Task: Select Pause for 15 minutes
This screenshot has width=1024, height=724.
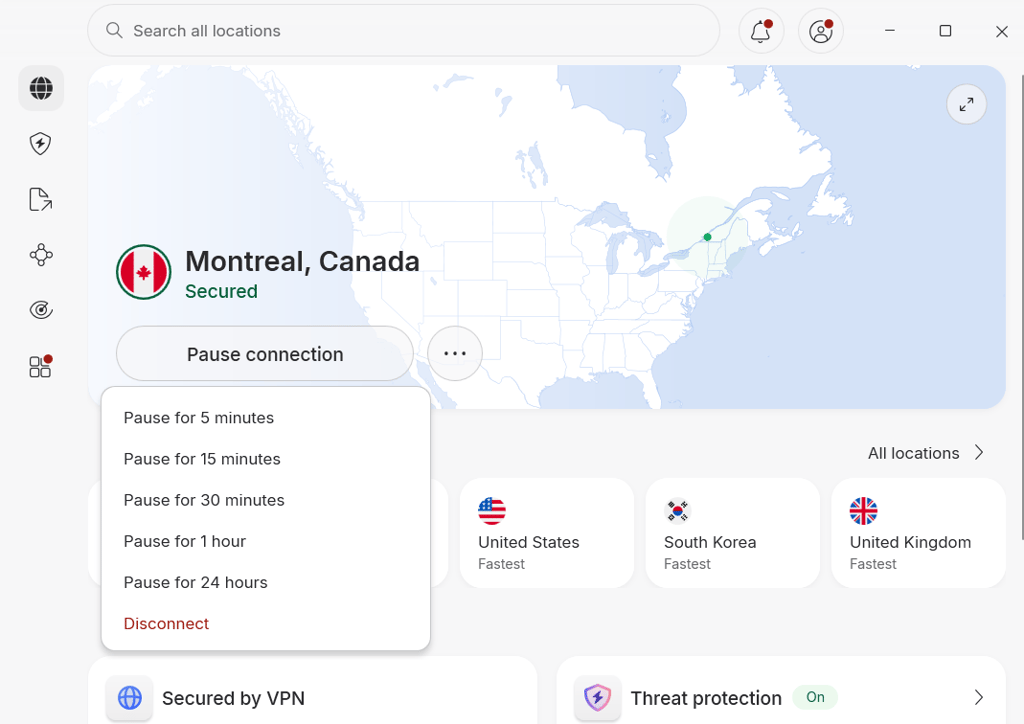Action: 266,459
